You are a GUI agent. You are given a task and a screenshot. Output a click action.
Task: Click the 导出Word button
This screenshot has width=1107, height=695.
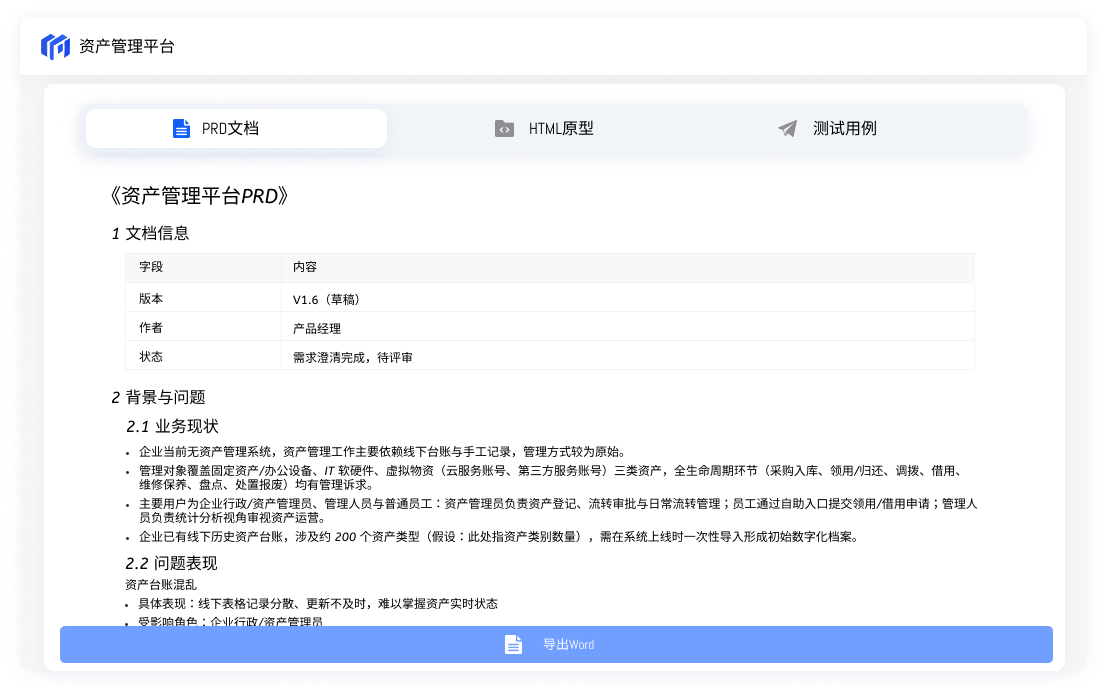[556, 644]
